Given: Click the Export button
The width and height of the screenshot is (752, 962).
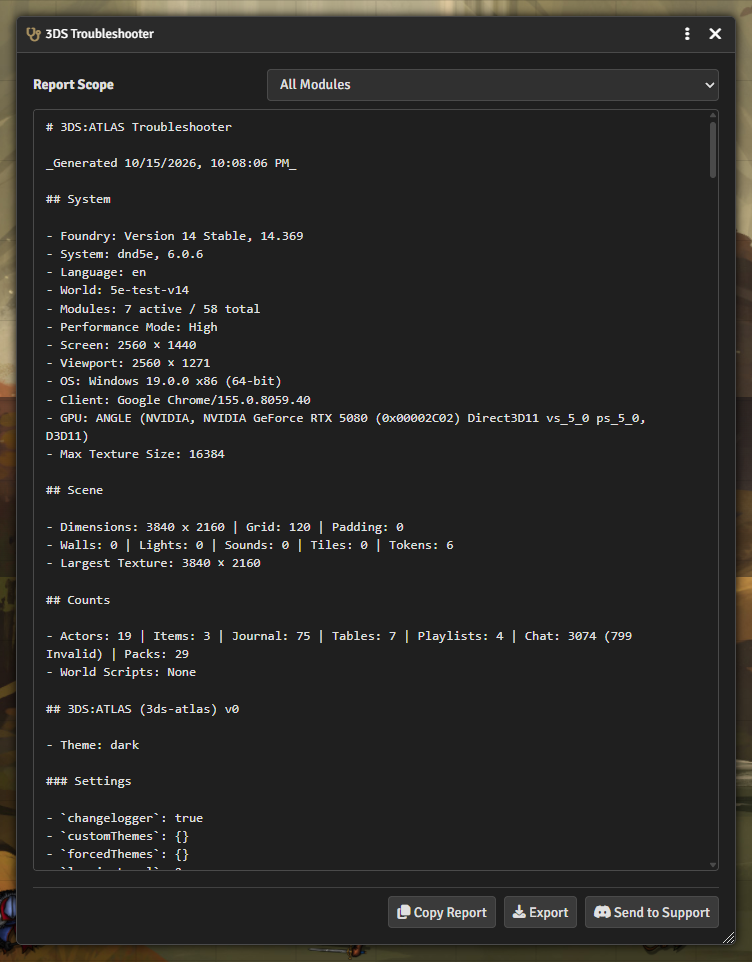Looking at the screenshot, I should point(540,912).
